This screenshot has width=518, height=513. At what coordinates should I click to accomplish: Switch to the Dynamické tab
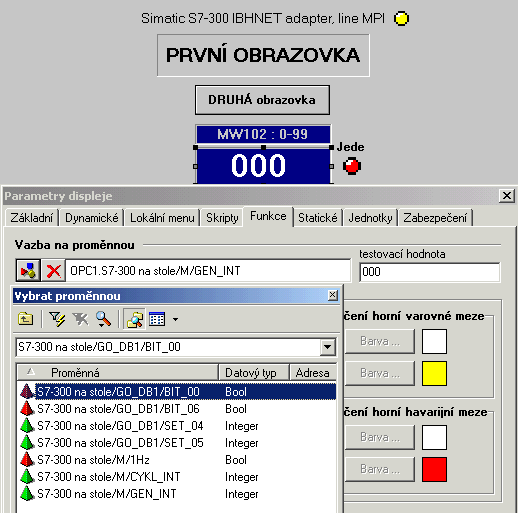click(x=92, y=218)
